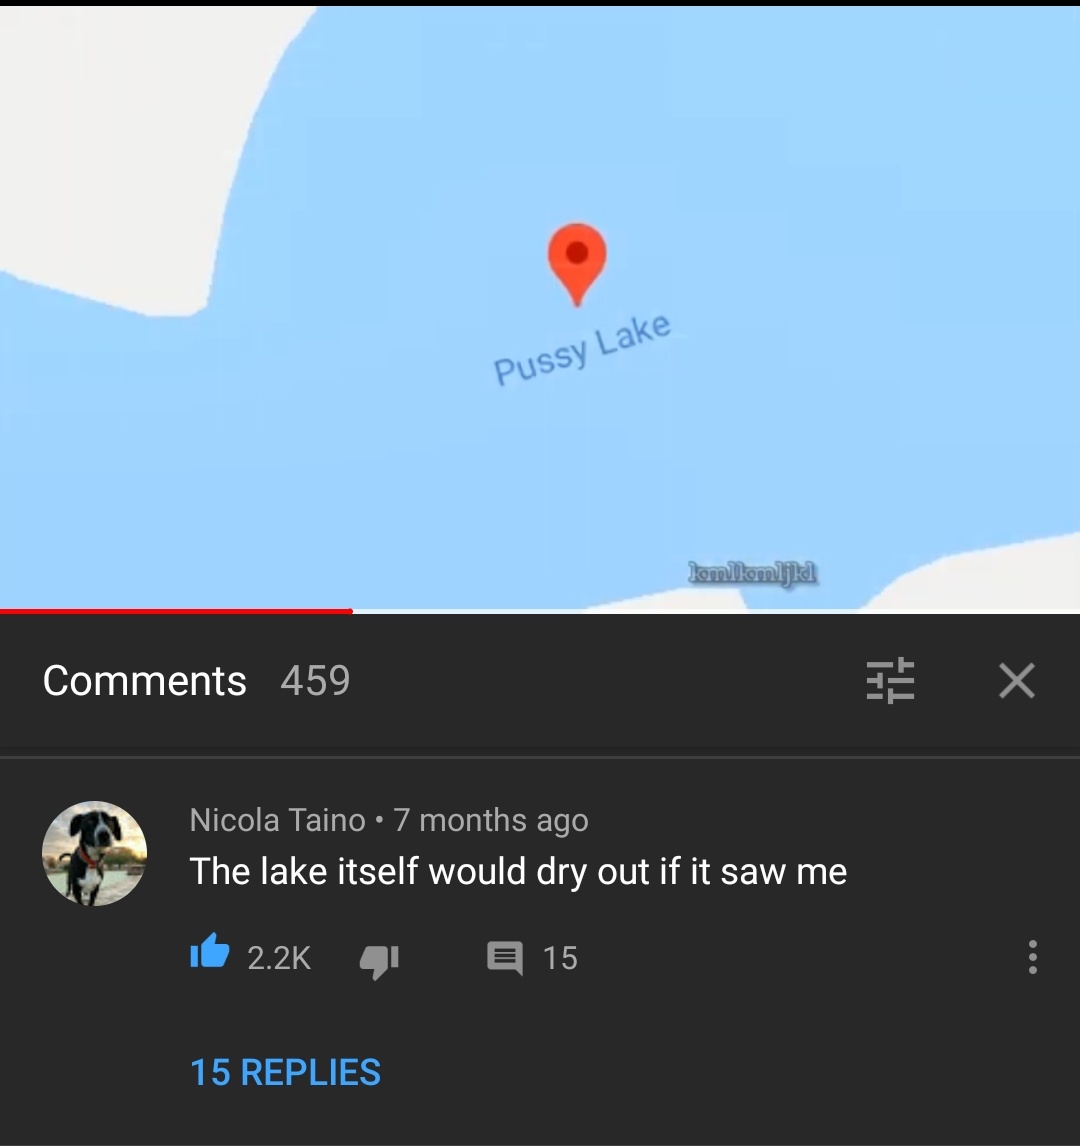Image resolution: width=1080 pixels, height=1146 pixels.
Task: Open the three-dot menu on the comment
Action: [x=1032, y=957]
